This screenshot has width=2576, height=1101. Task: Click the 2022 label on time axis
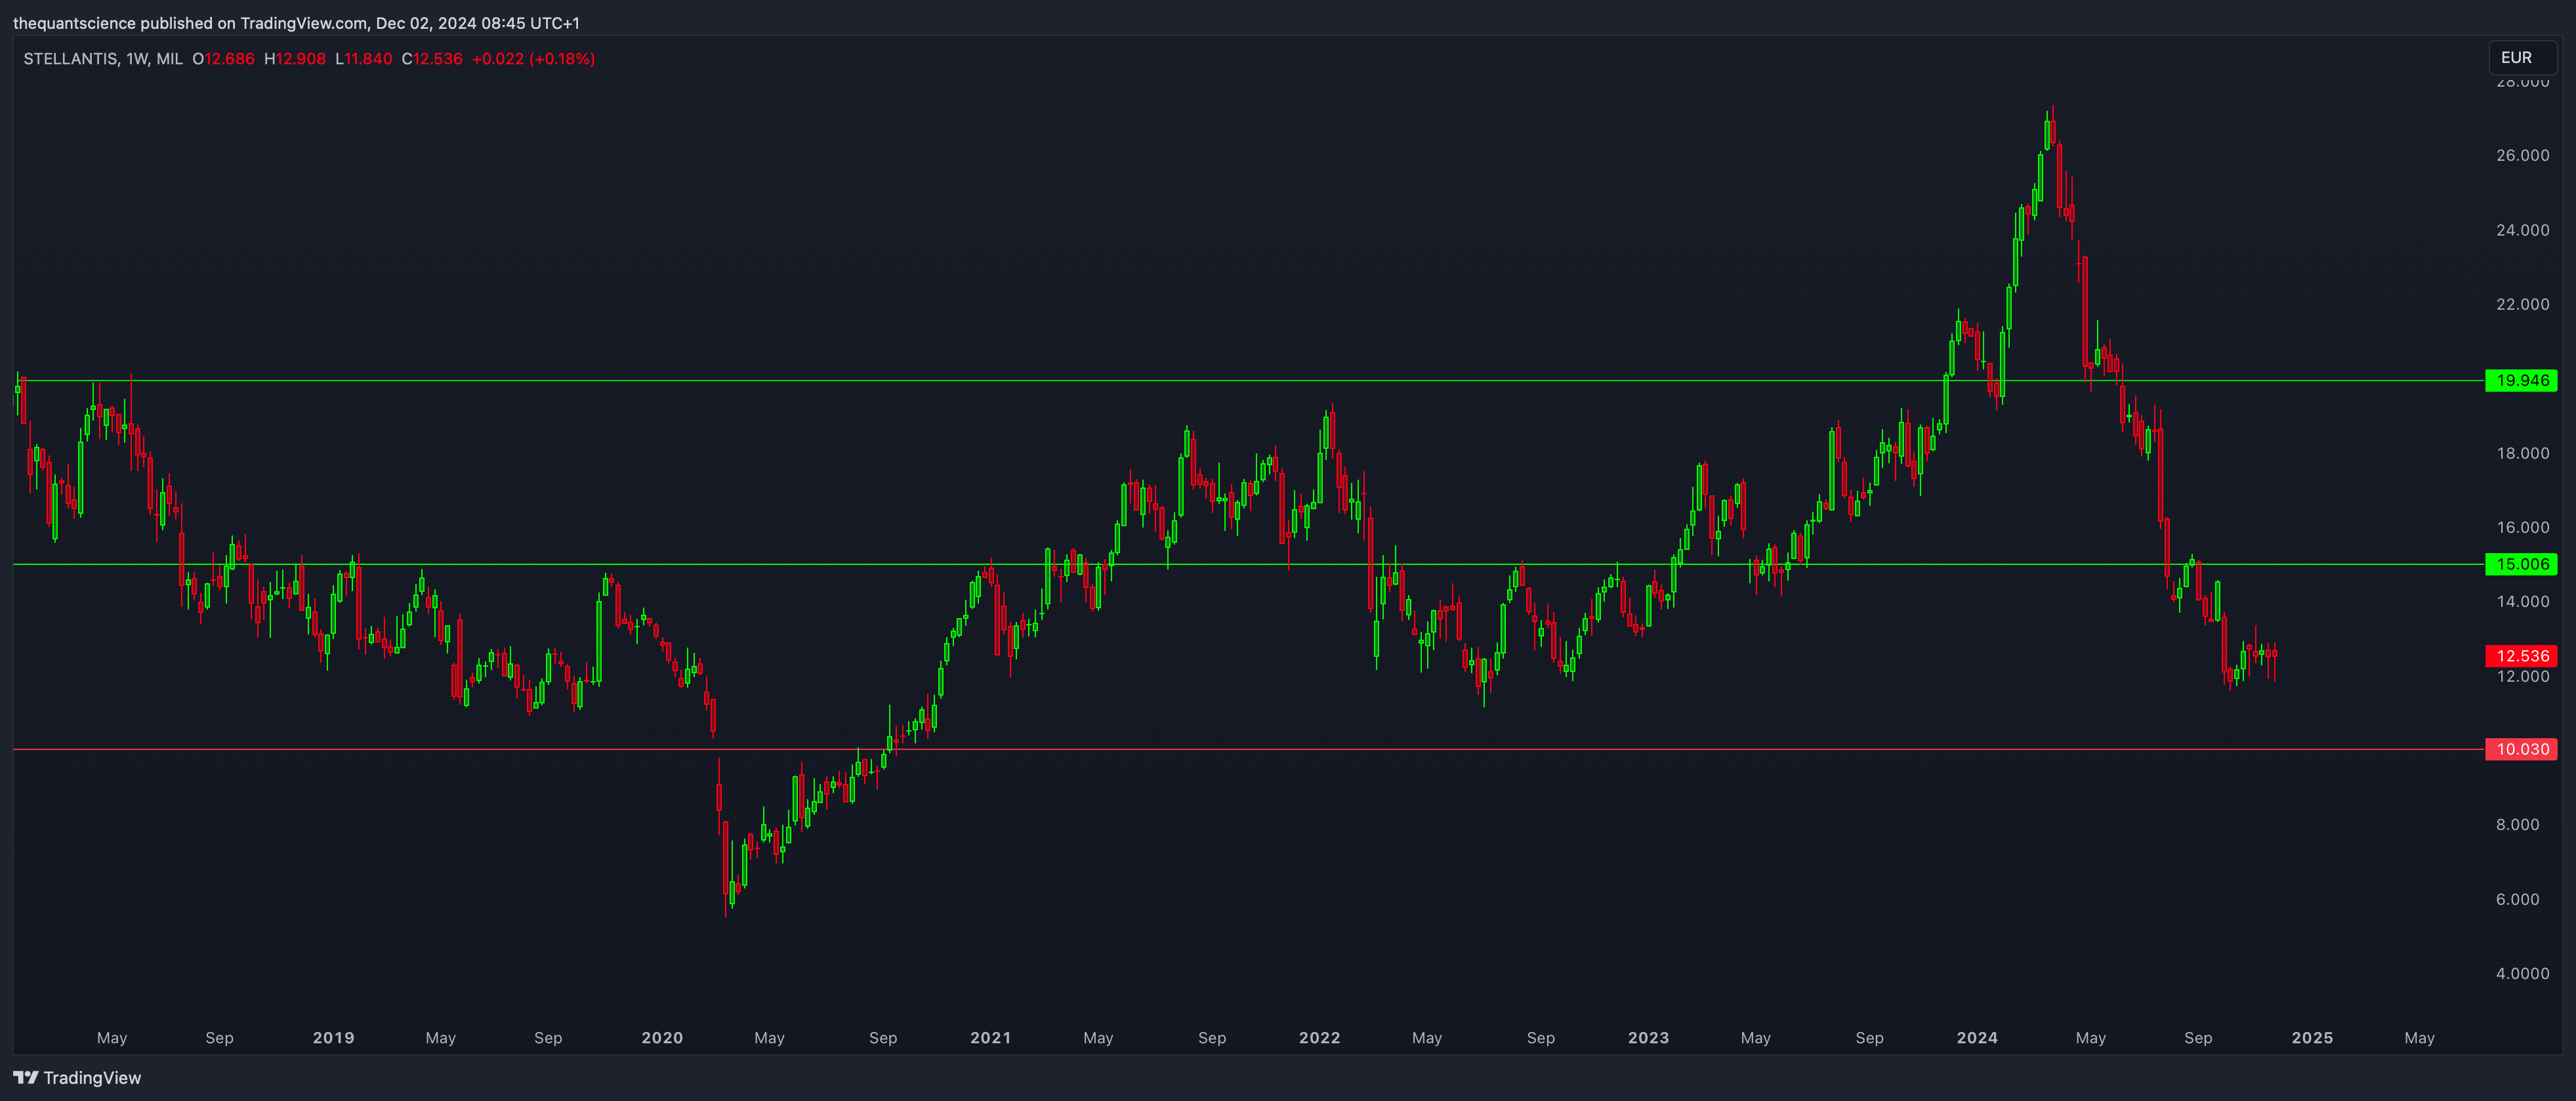(x=1319, y=1038)
